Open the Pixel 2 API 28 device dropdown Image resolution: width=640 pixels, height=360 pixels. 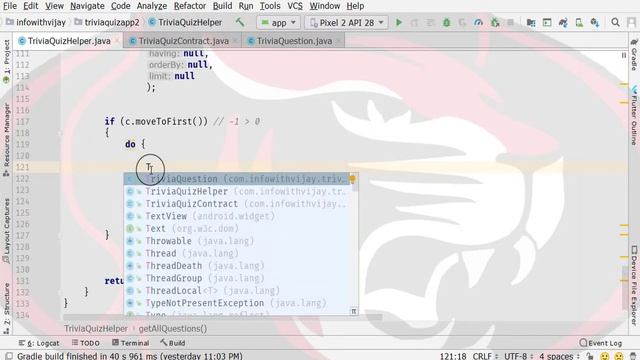click(346, 22)
